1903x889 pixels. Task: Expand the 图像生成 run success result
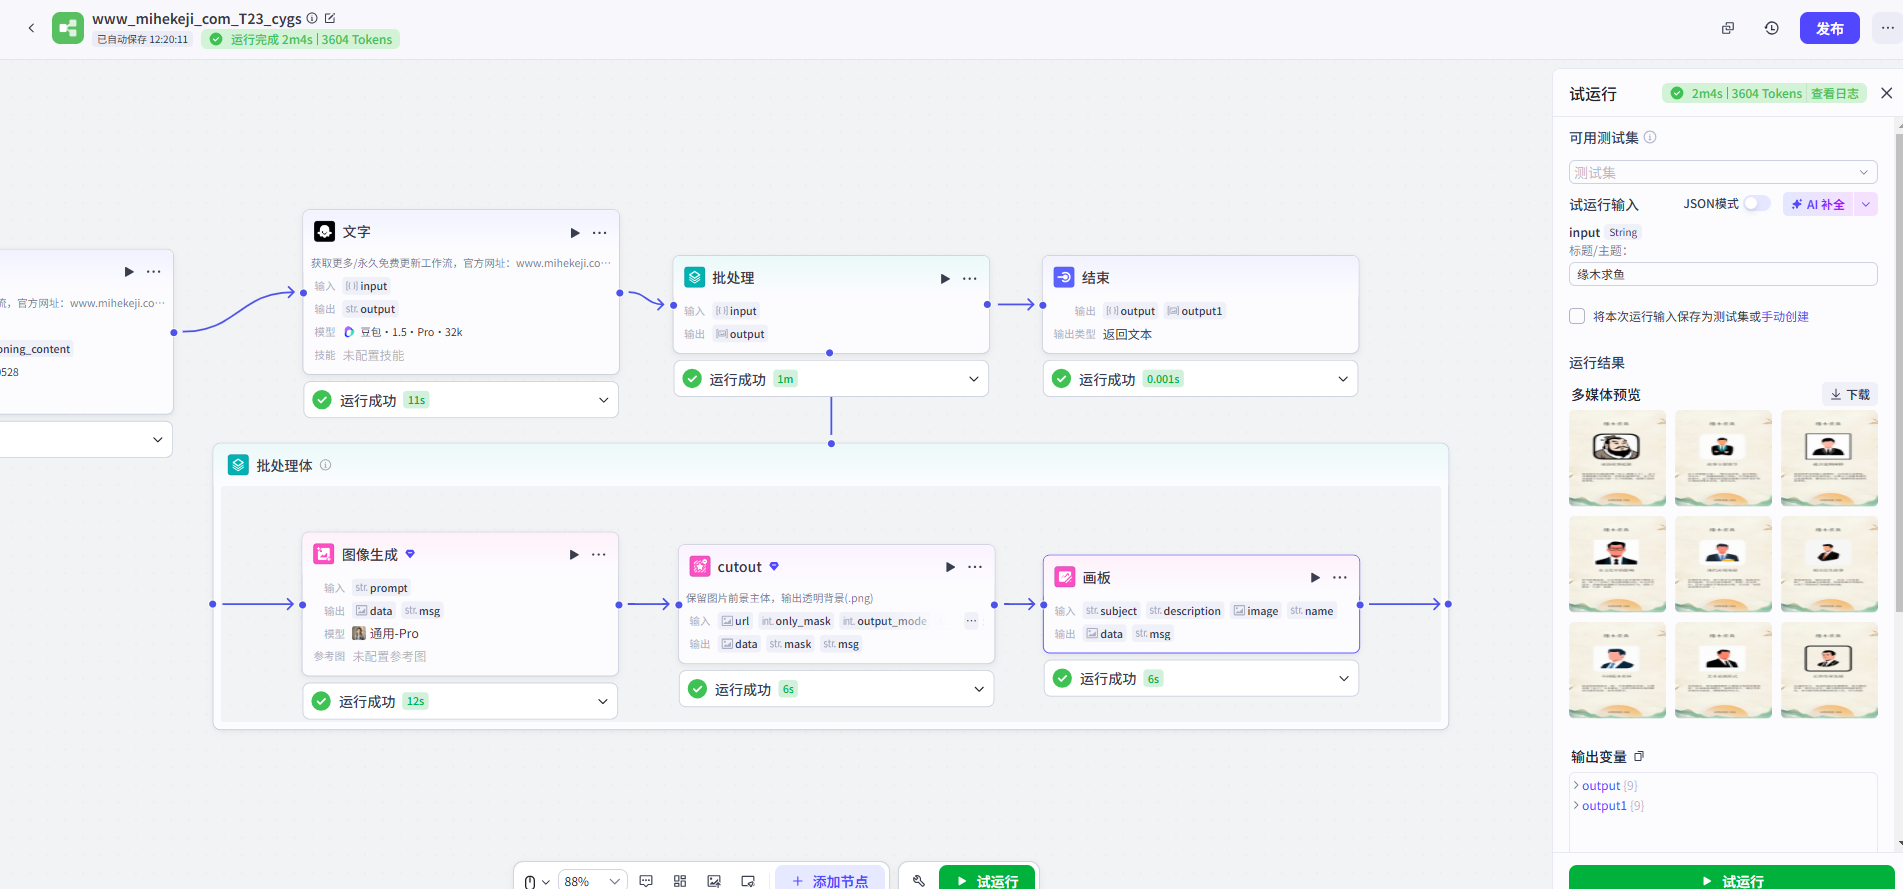tap(602, 701)
